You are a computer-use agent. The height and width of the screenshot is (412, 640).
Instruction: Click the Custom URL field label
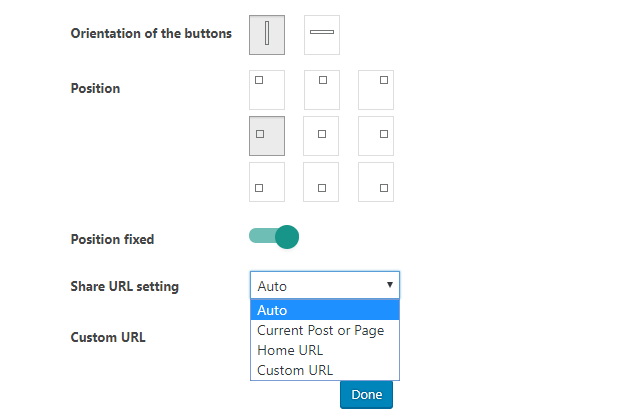(x=108, y=337)
